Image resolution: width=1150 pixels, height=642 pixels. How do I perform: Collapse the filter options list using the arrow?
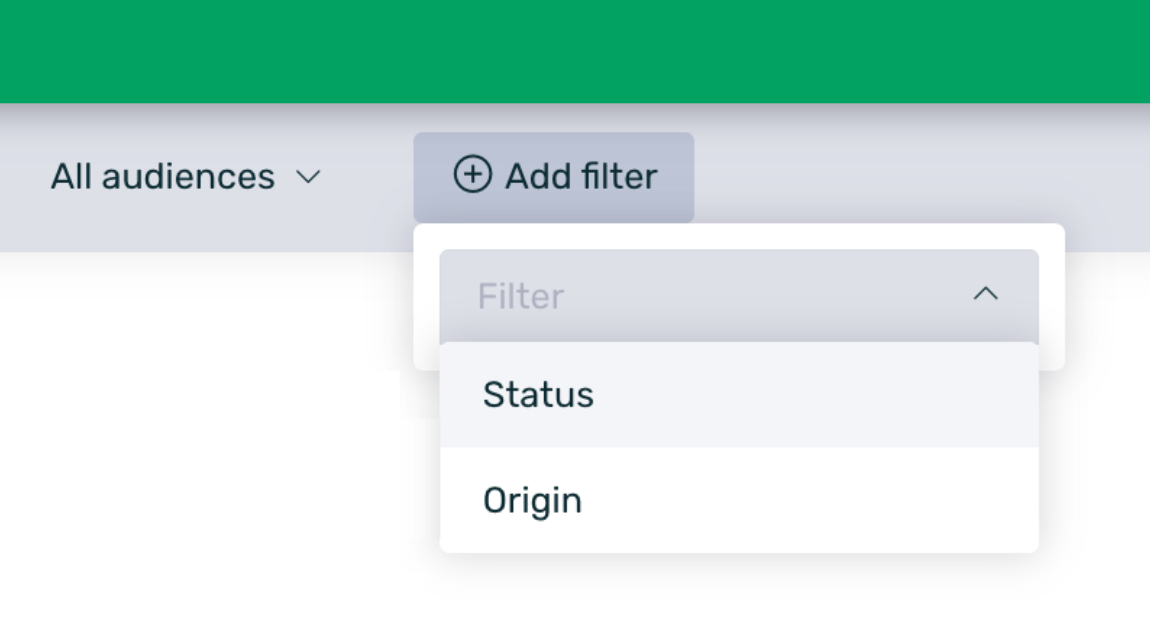pyautogui.click(x=986, y=294)
